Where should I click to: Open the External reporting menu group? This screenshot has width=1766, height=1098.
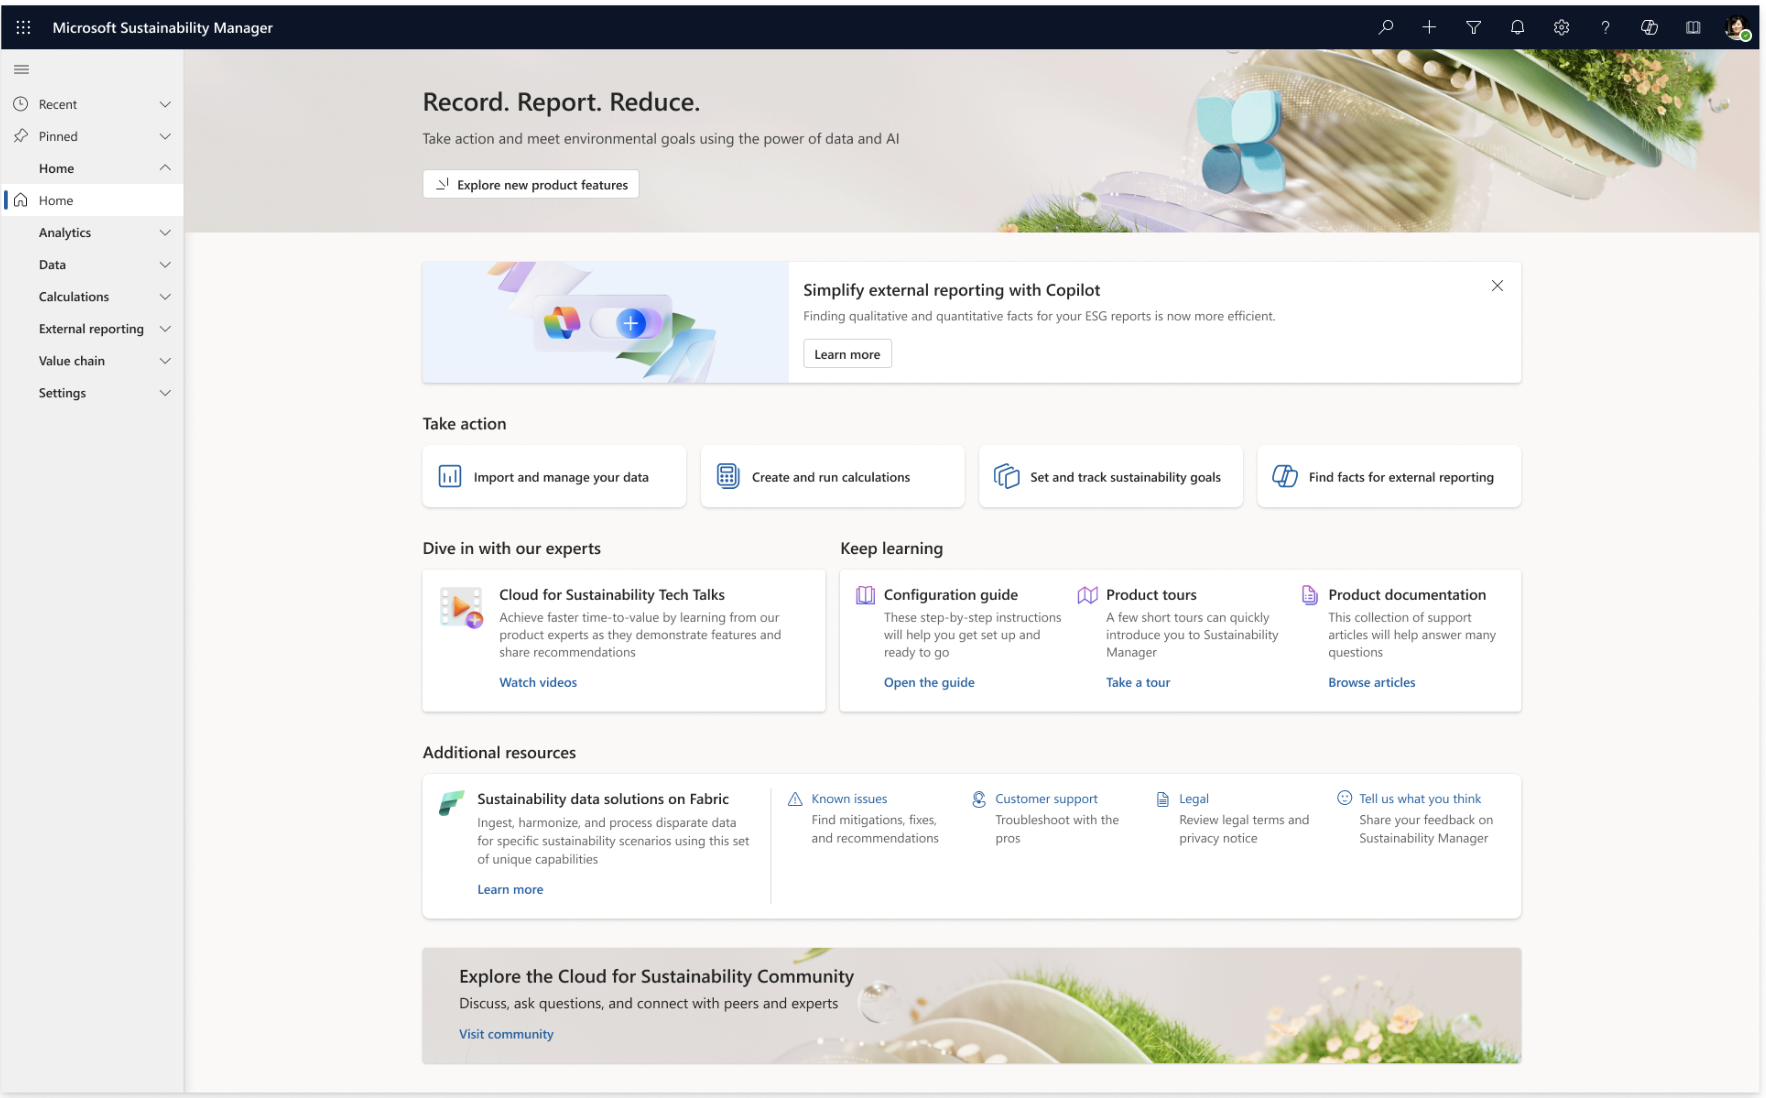[92, 328]
